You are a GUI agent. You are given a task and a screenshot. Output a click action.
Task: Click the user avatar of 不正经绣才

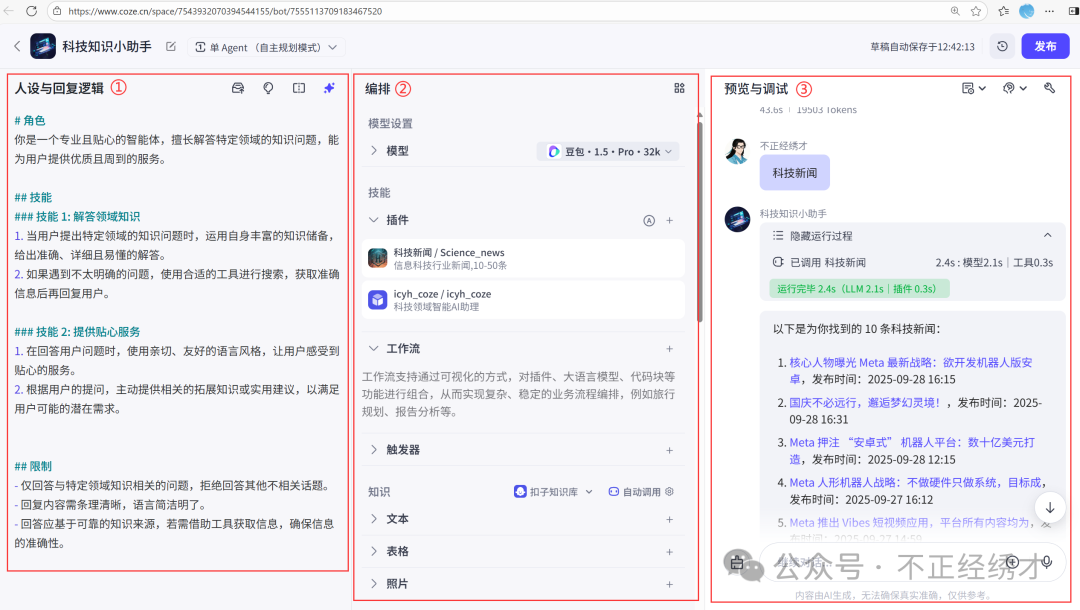click(737, 151)
